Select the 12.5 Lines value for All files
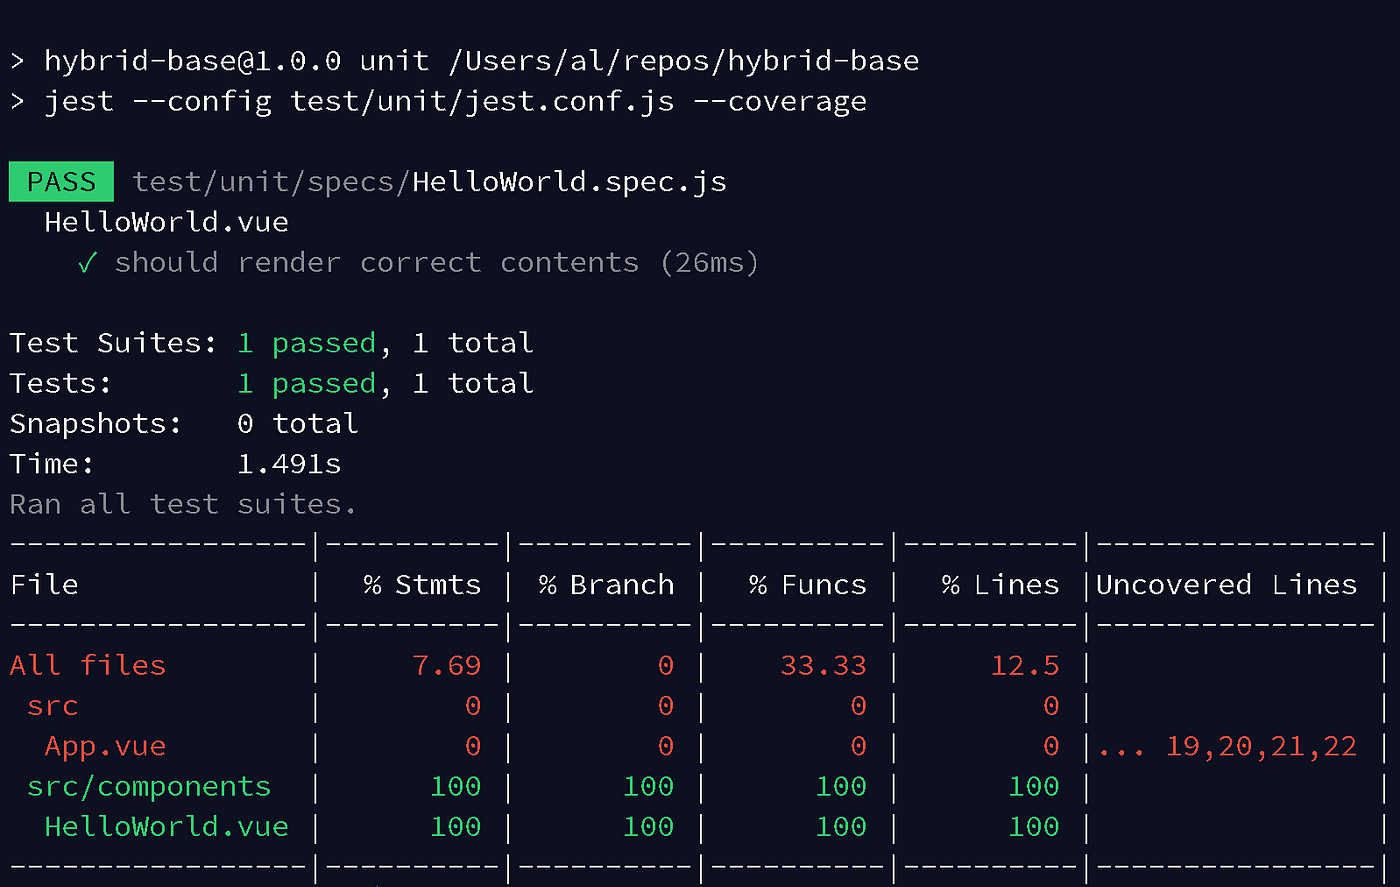This screenshot has width=1400, height=887. (x=1024, y=665)
